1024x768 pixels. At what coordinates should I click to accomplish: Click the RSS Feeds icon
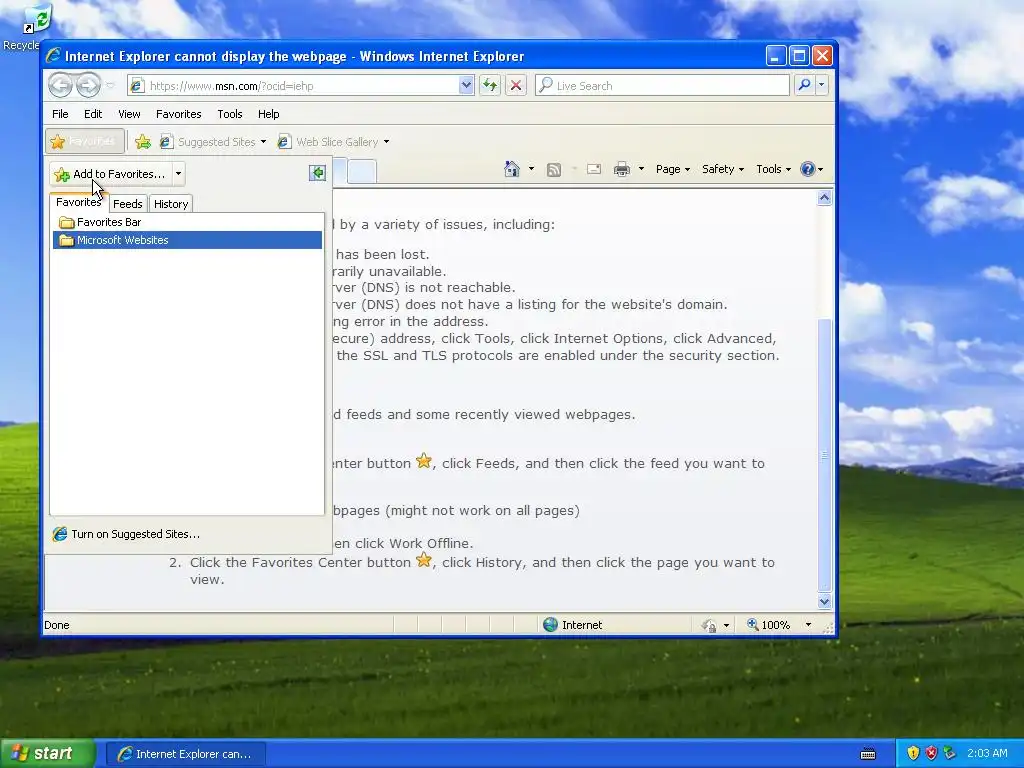click(x=554, y=170)
